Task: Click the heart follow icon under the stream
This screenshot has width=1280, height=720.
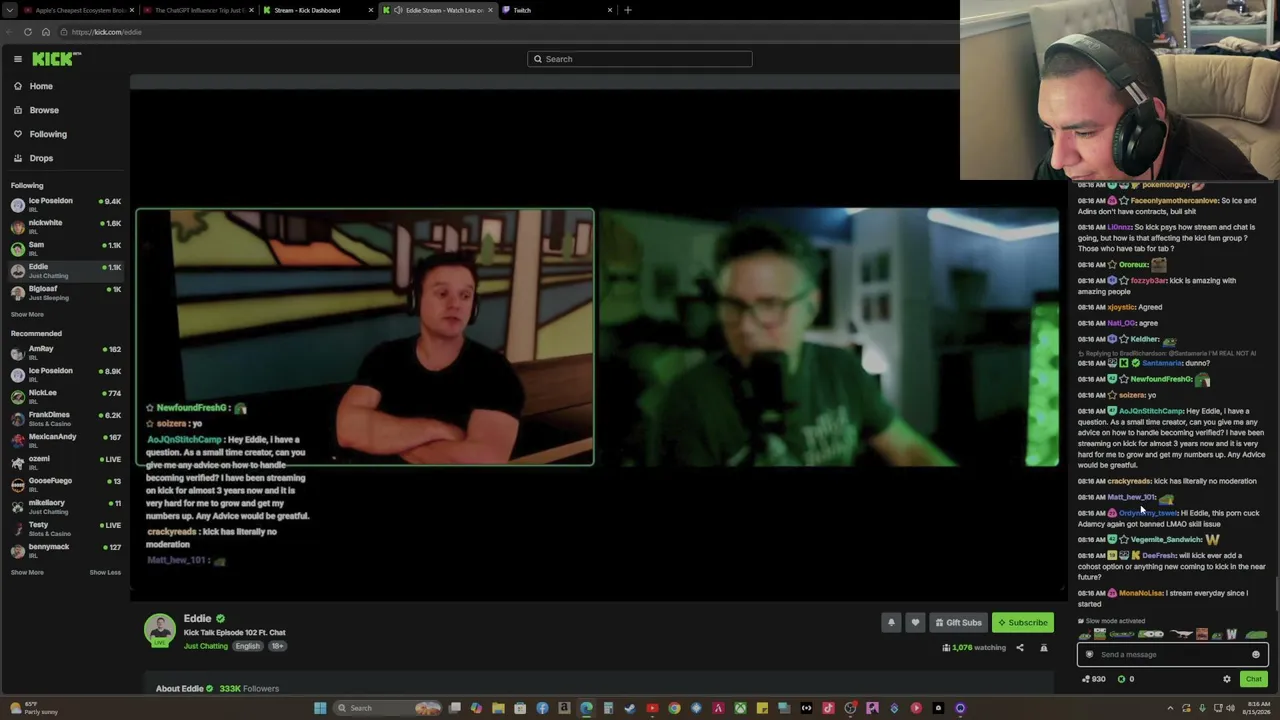Action: pyautogui.click(x=915, y=622)
